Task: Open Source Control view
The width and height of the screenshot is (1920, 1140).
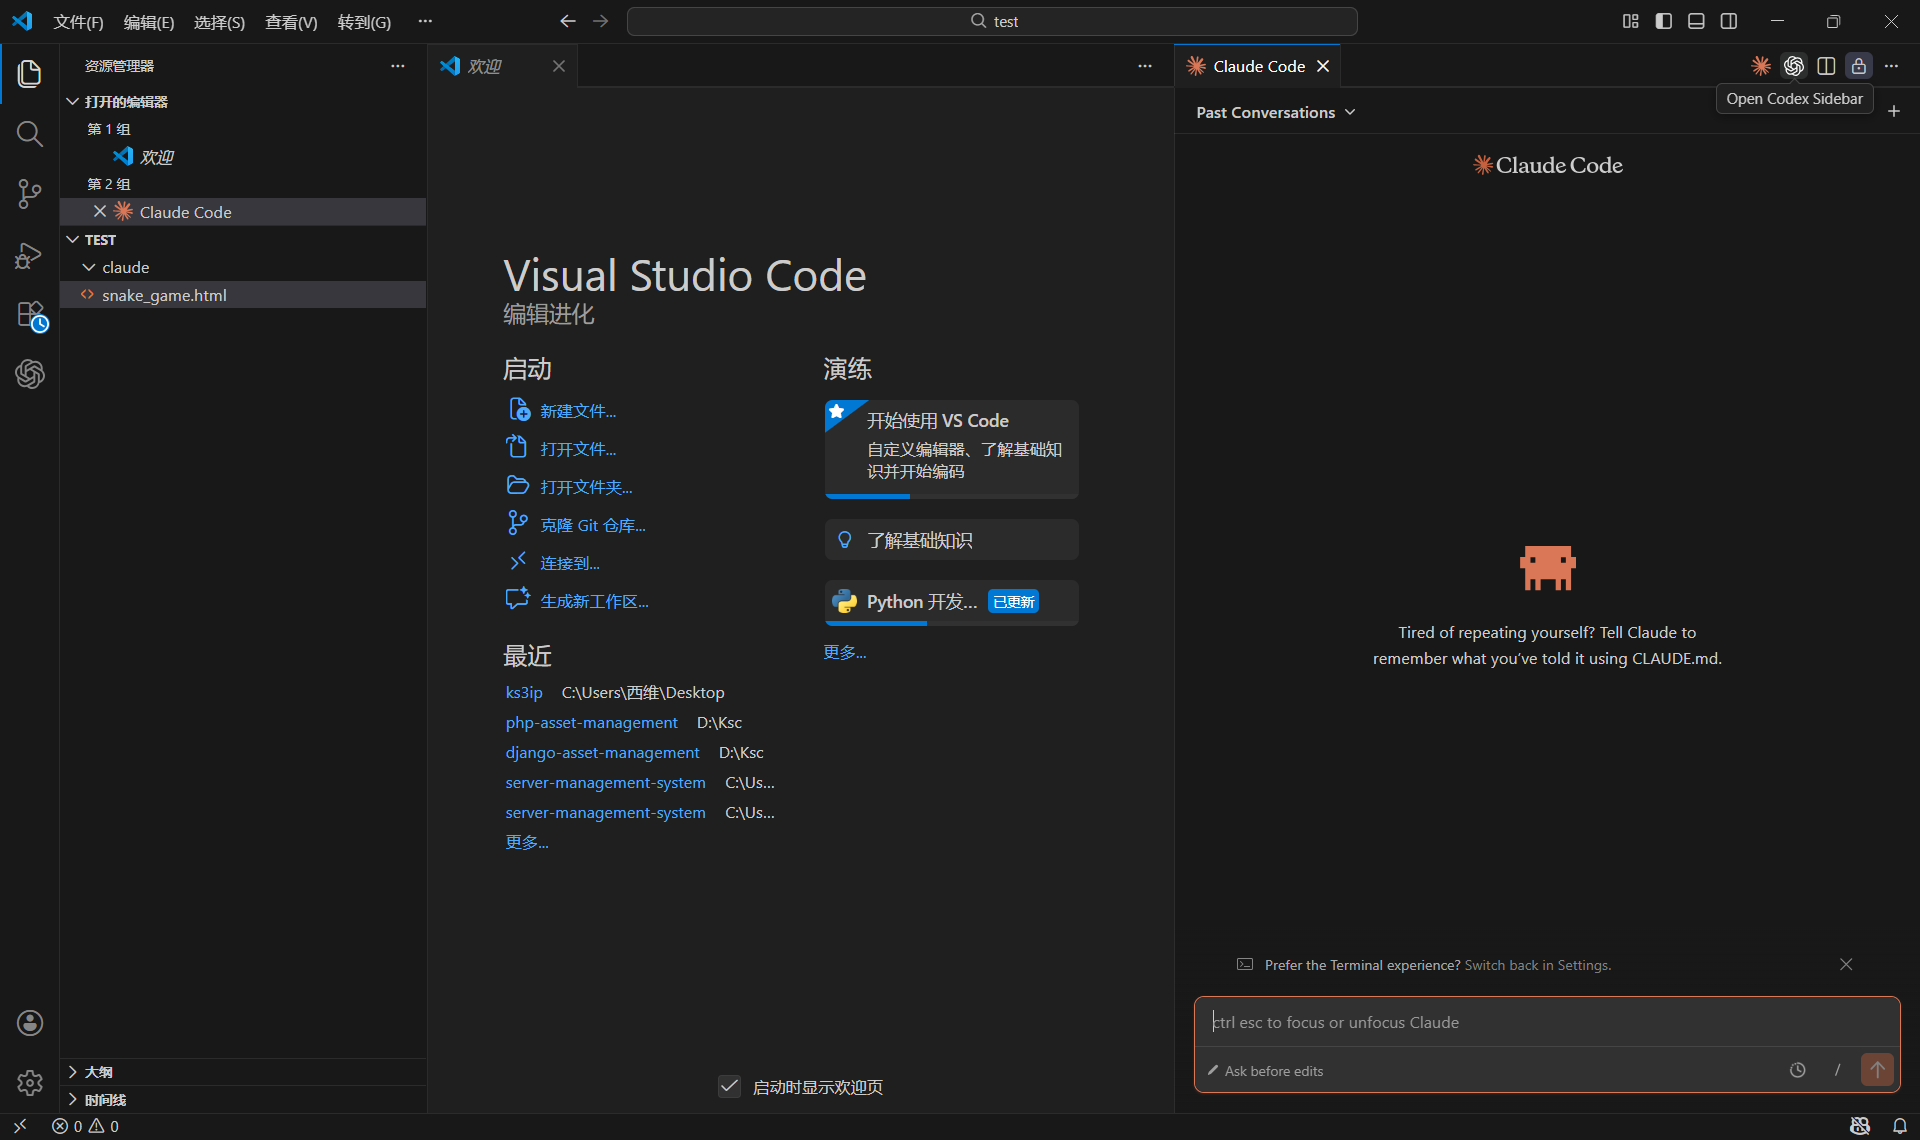Action: [x=30, y=194]
